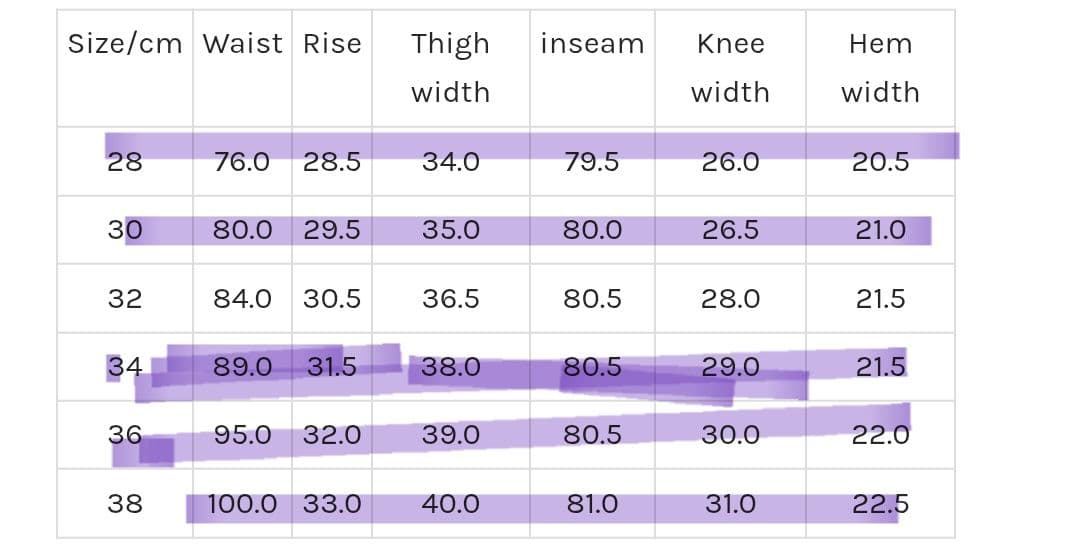Select size 38 row label
The width and height of the screenshot is (1080, 556).
pos(125,504)
